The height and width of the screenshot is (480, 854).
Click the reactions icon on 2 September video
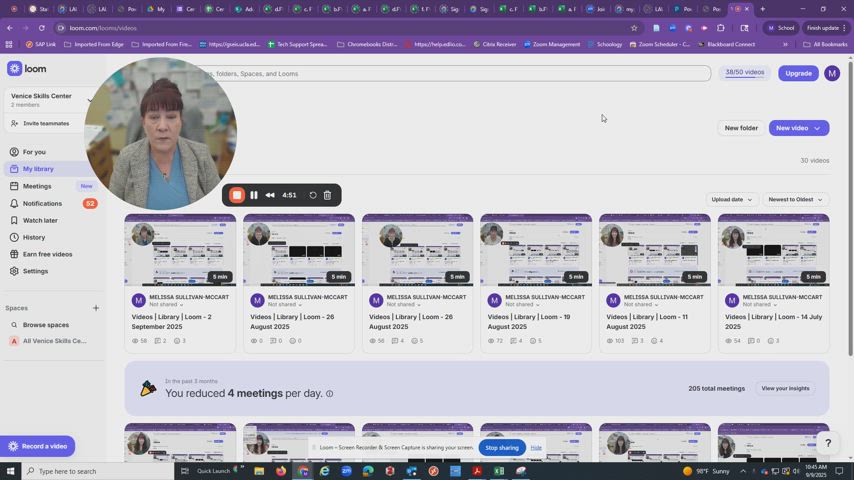pos(177,341)
